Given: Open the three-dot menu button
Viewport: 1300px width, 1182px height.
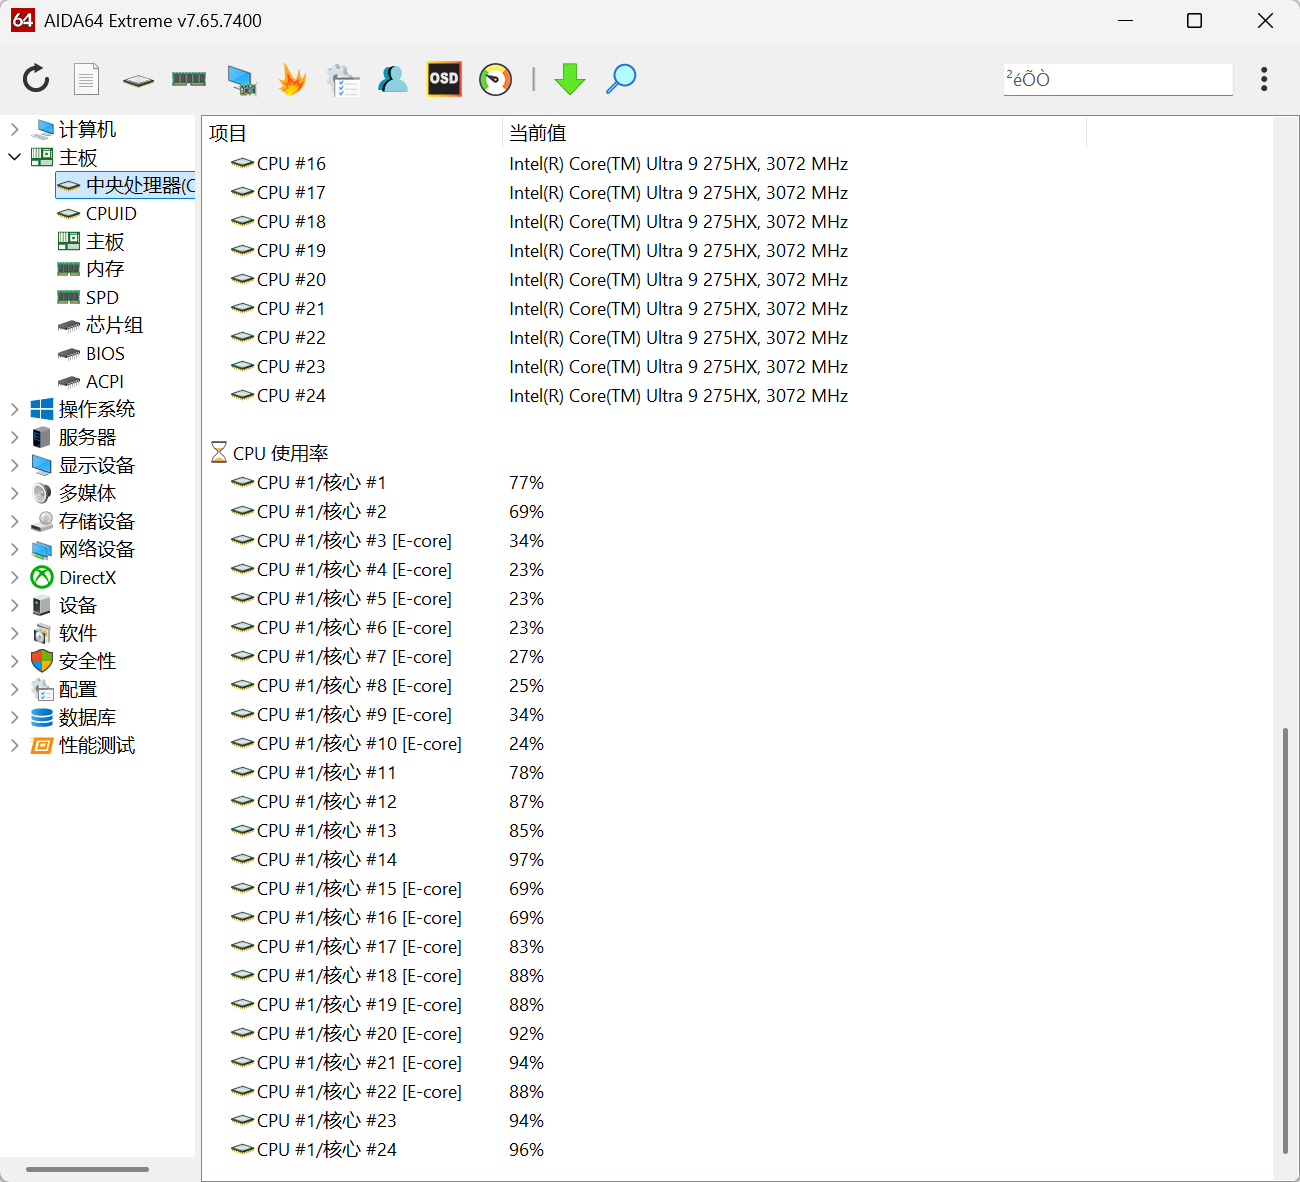Looking at the screenshot, I should tap(1264, 79).
